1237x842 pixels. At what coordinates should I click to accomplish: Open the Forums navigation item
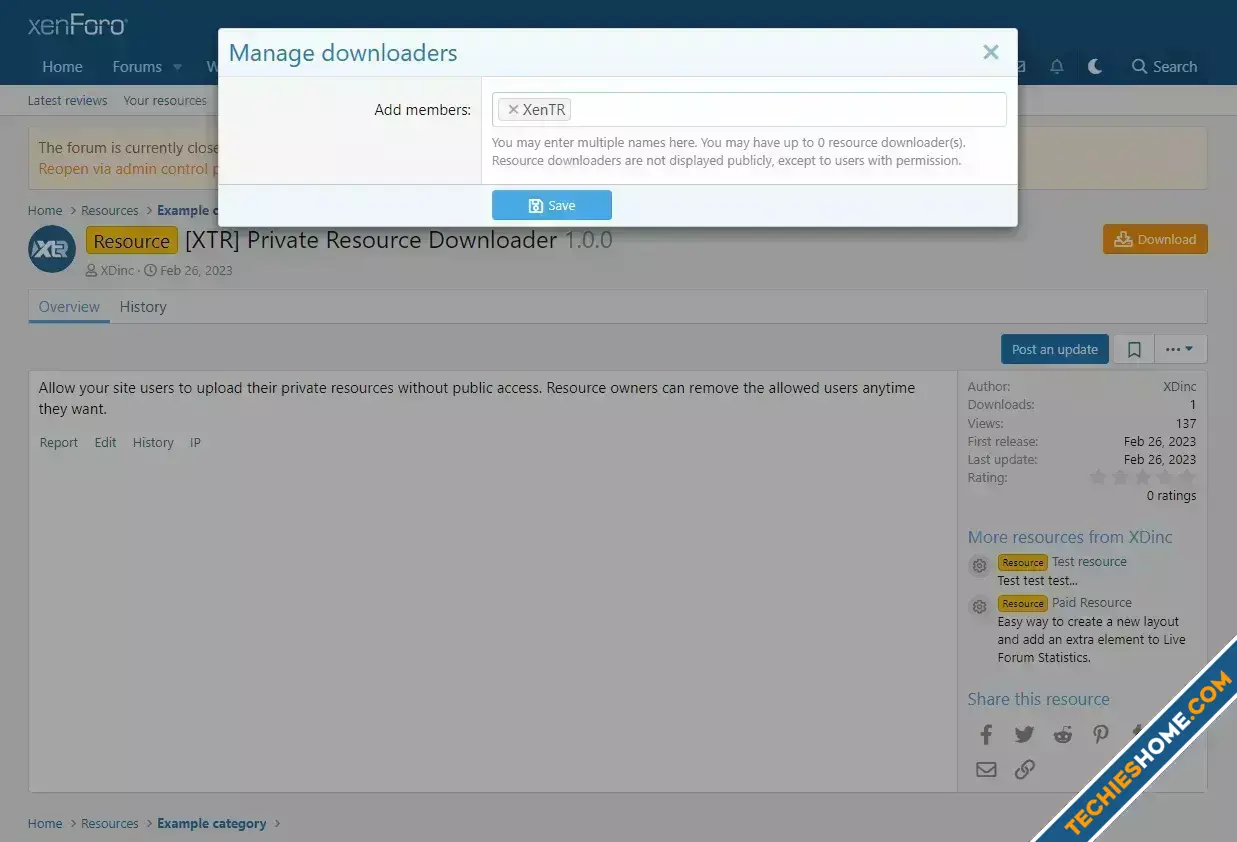click(137, 67)
